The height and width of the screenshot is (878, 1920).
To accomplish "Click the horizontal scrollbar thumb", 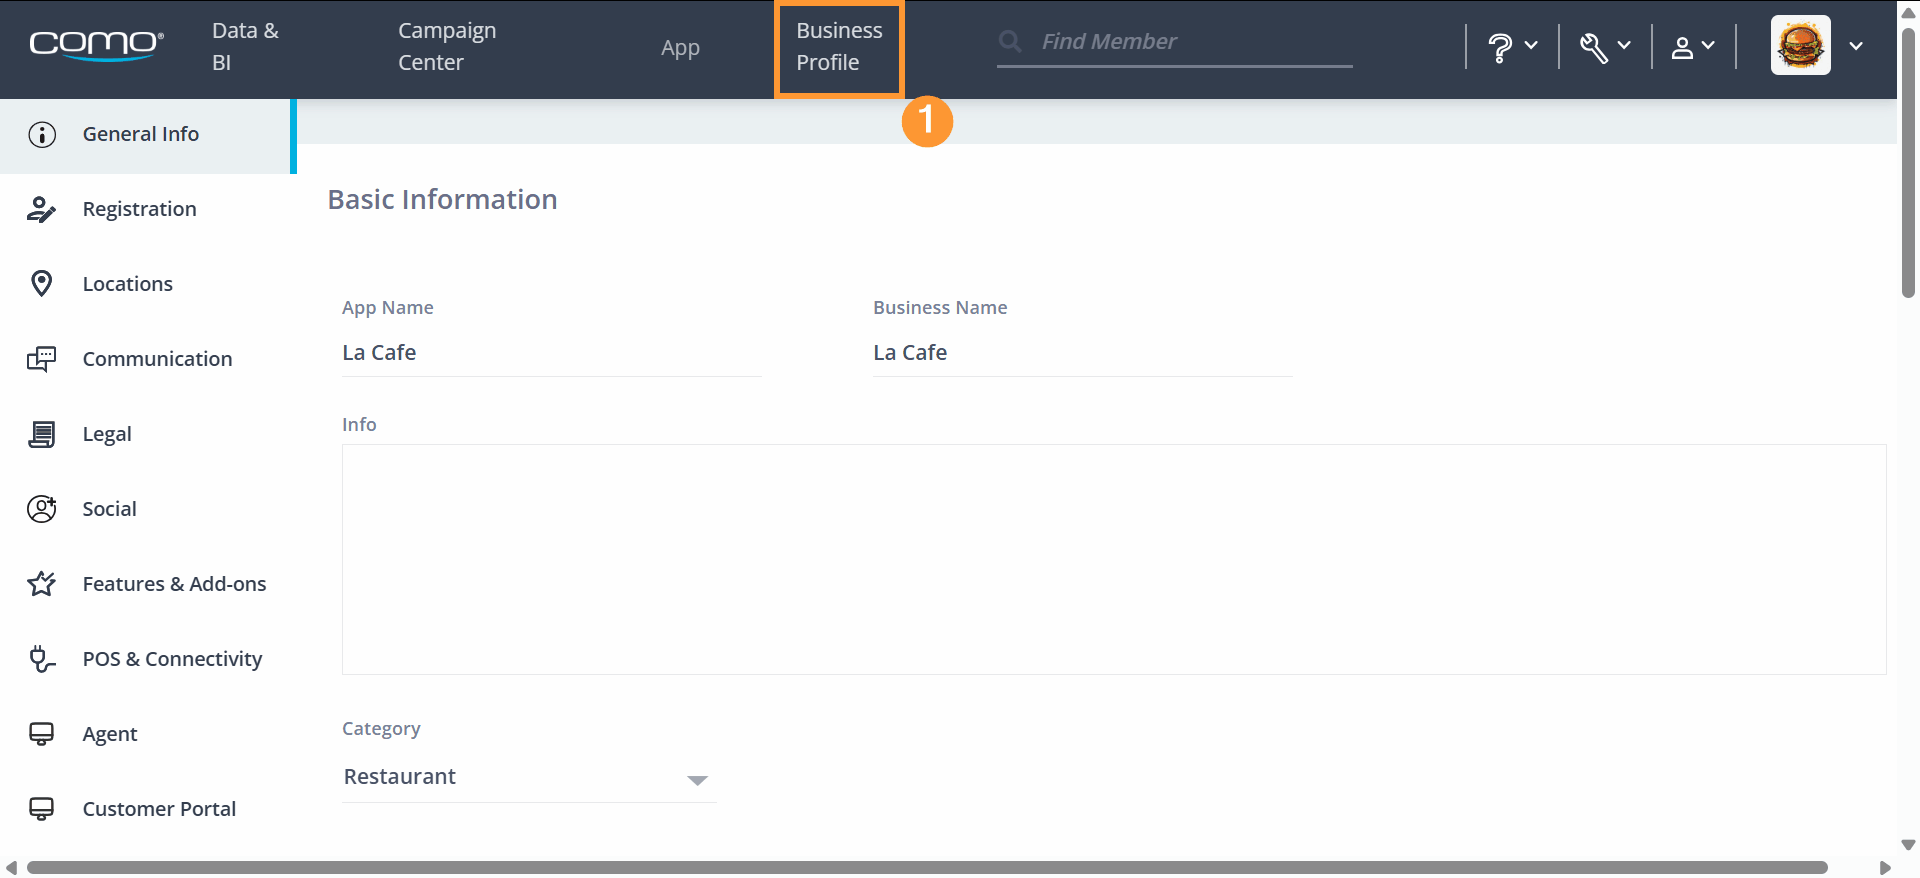I will click(x=927, y=867).
